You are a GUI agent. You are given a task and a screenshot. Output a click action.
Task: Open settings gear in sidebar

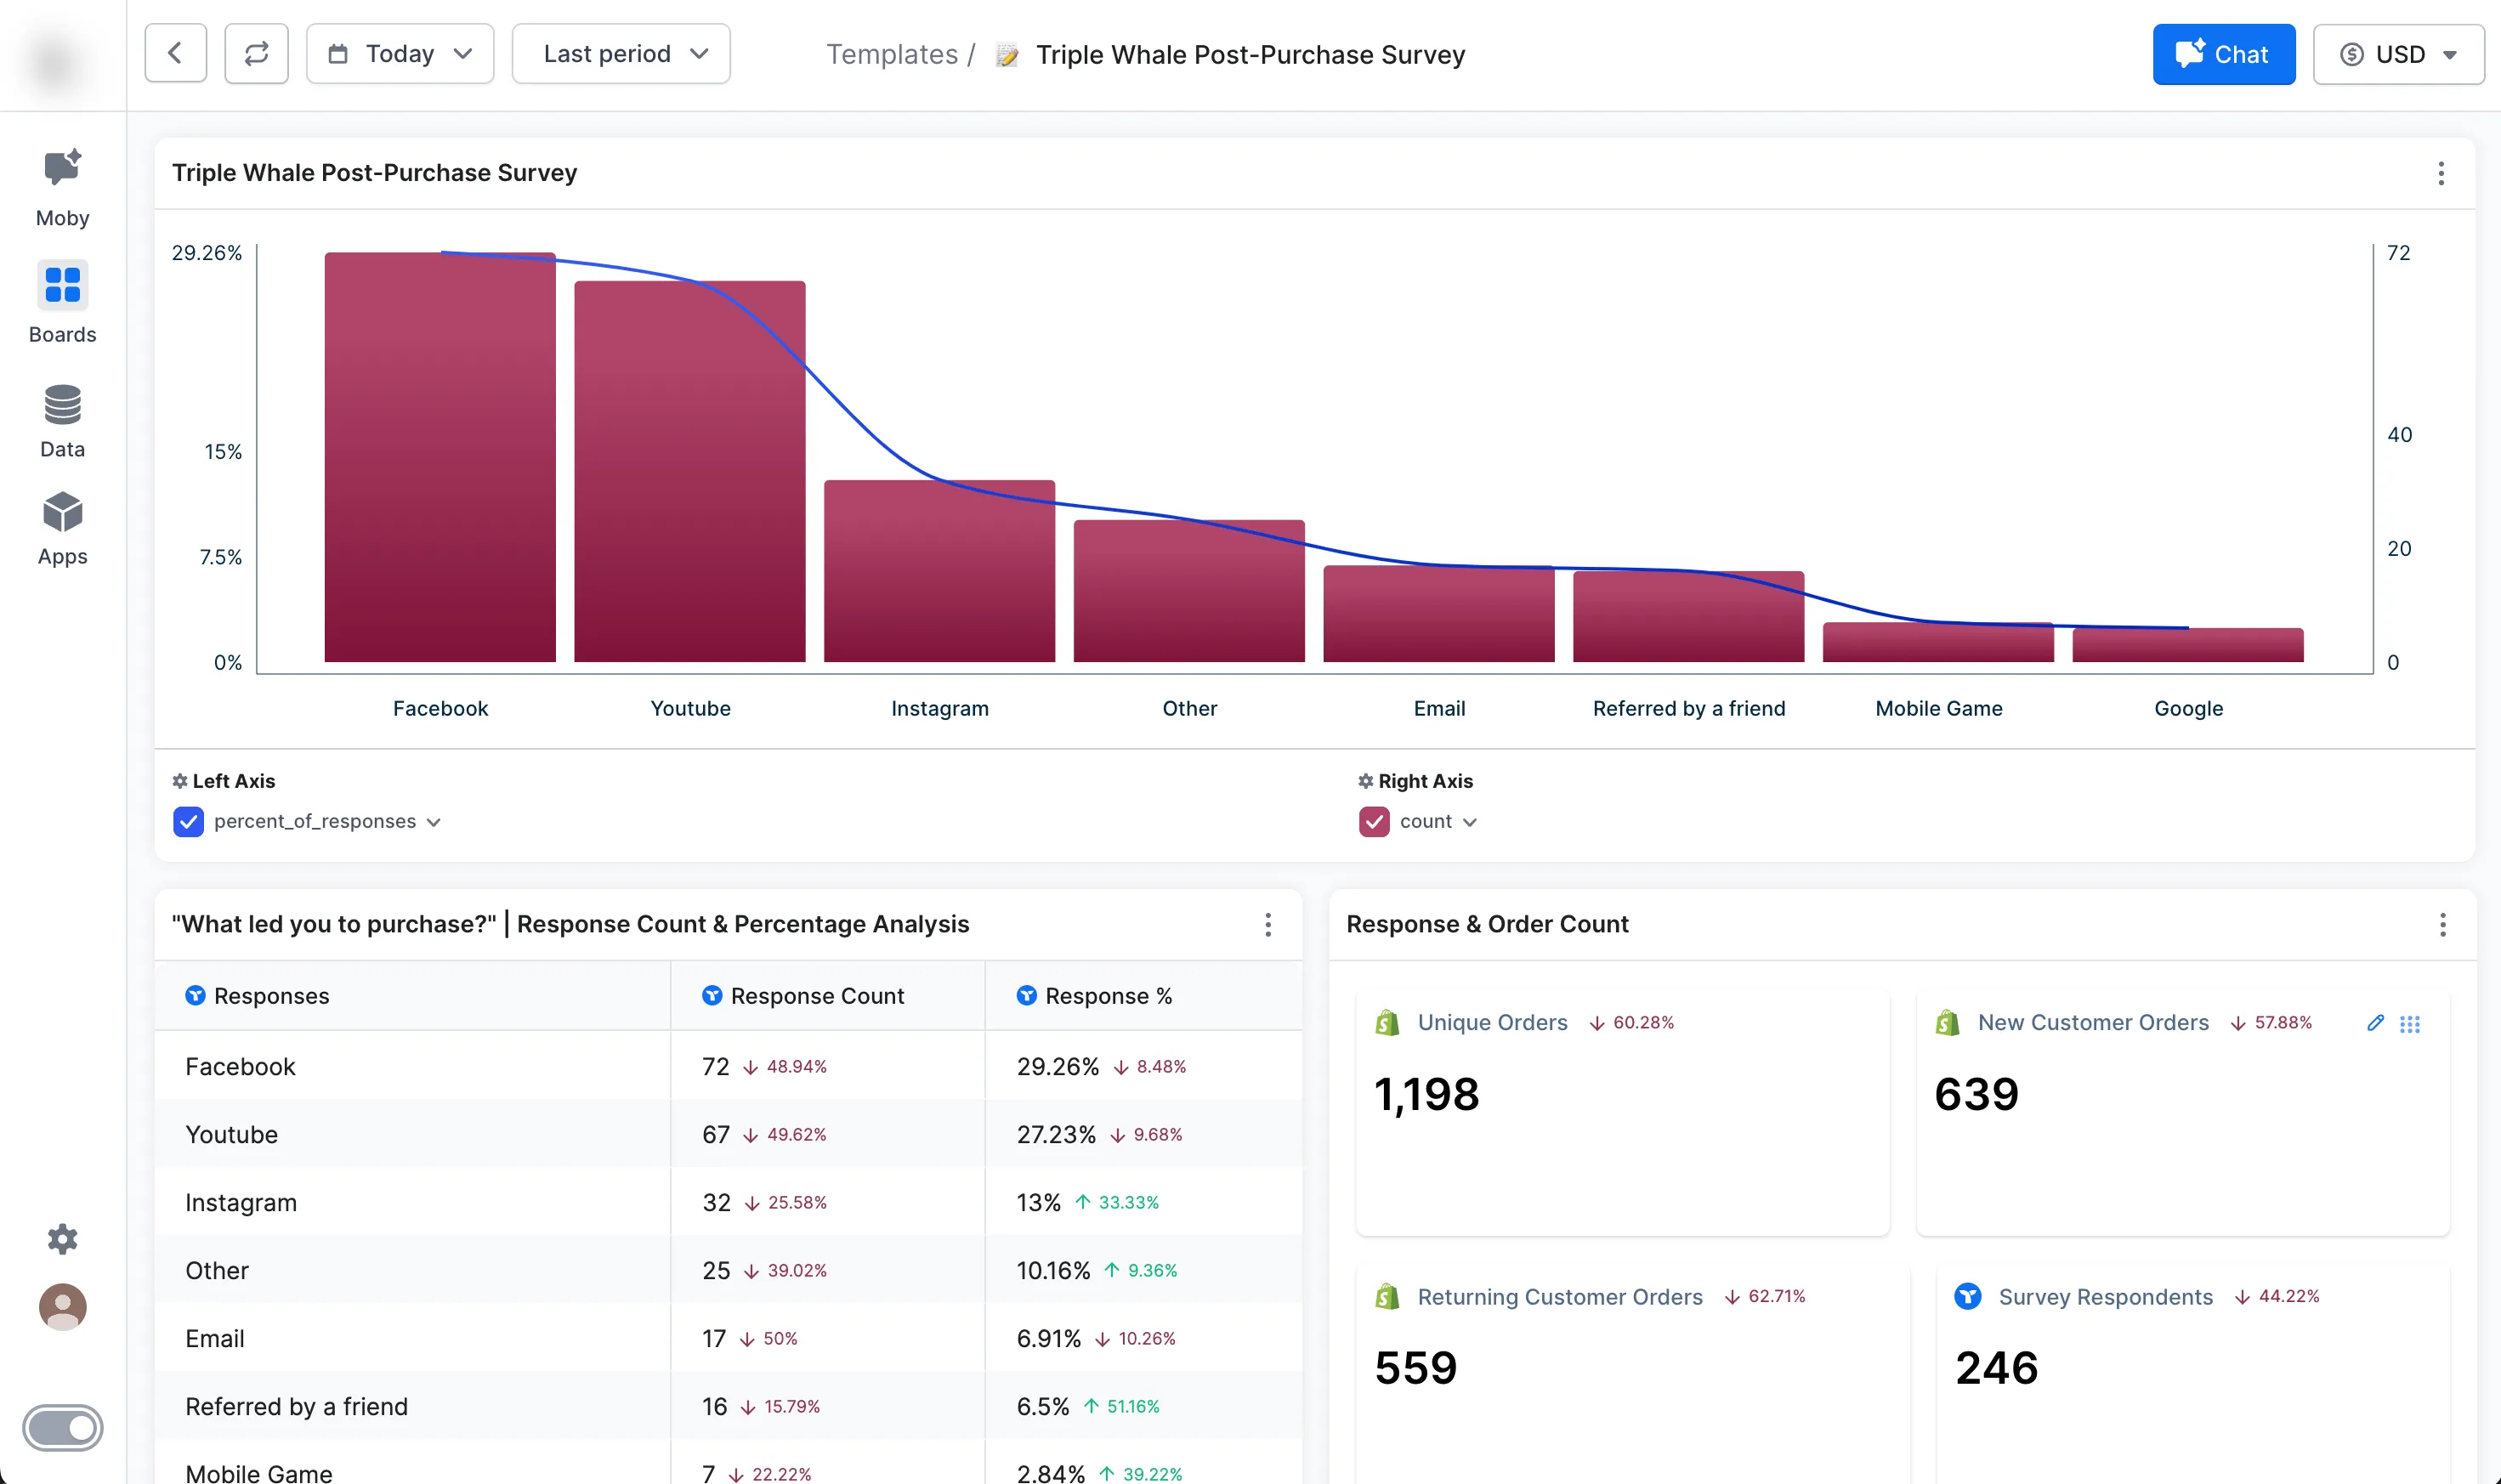point(62,1239)
